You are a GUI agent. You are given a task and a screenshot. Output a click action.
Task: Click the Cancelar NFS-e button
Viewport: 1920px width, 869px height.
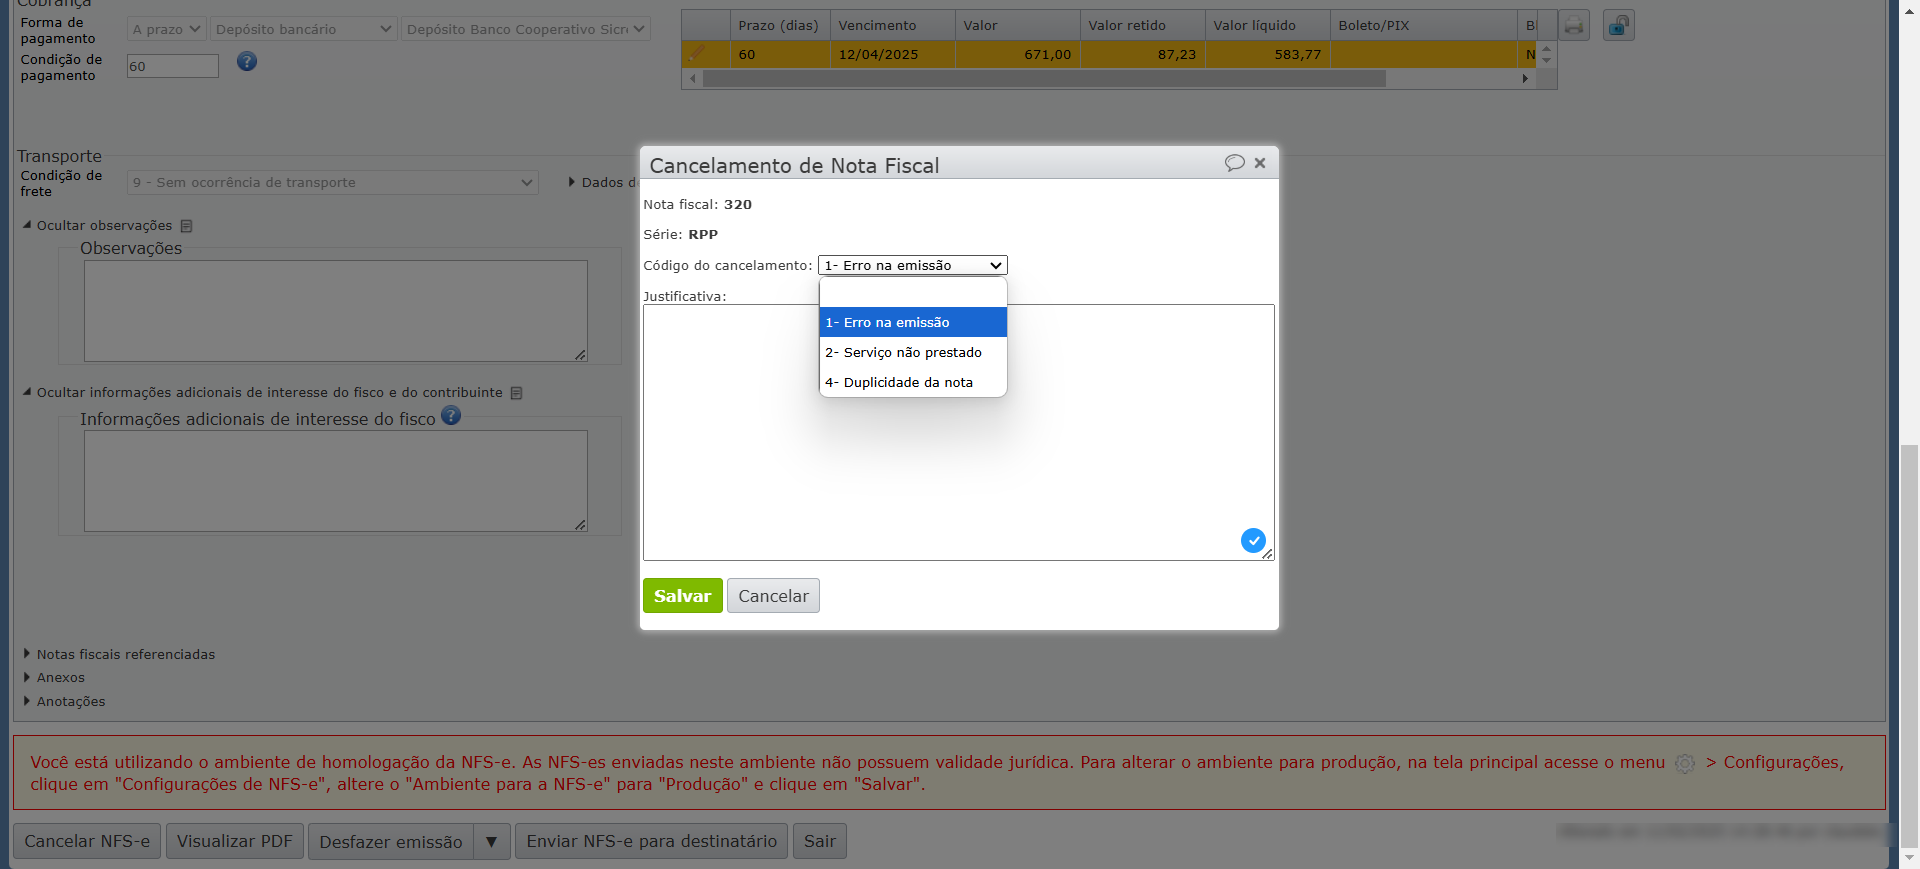[x=87, y=841]
